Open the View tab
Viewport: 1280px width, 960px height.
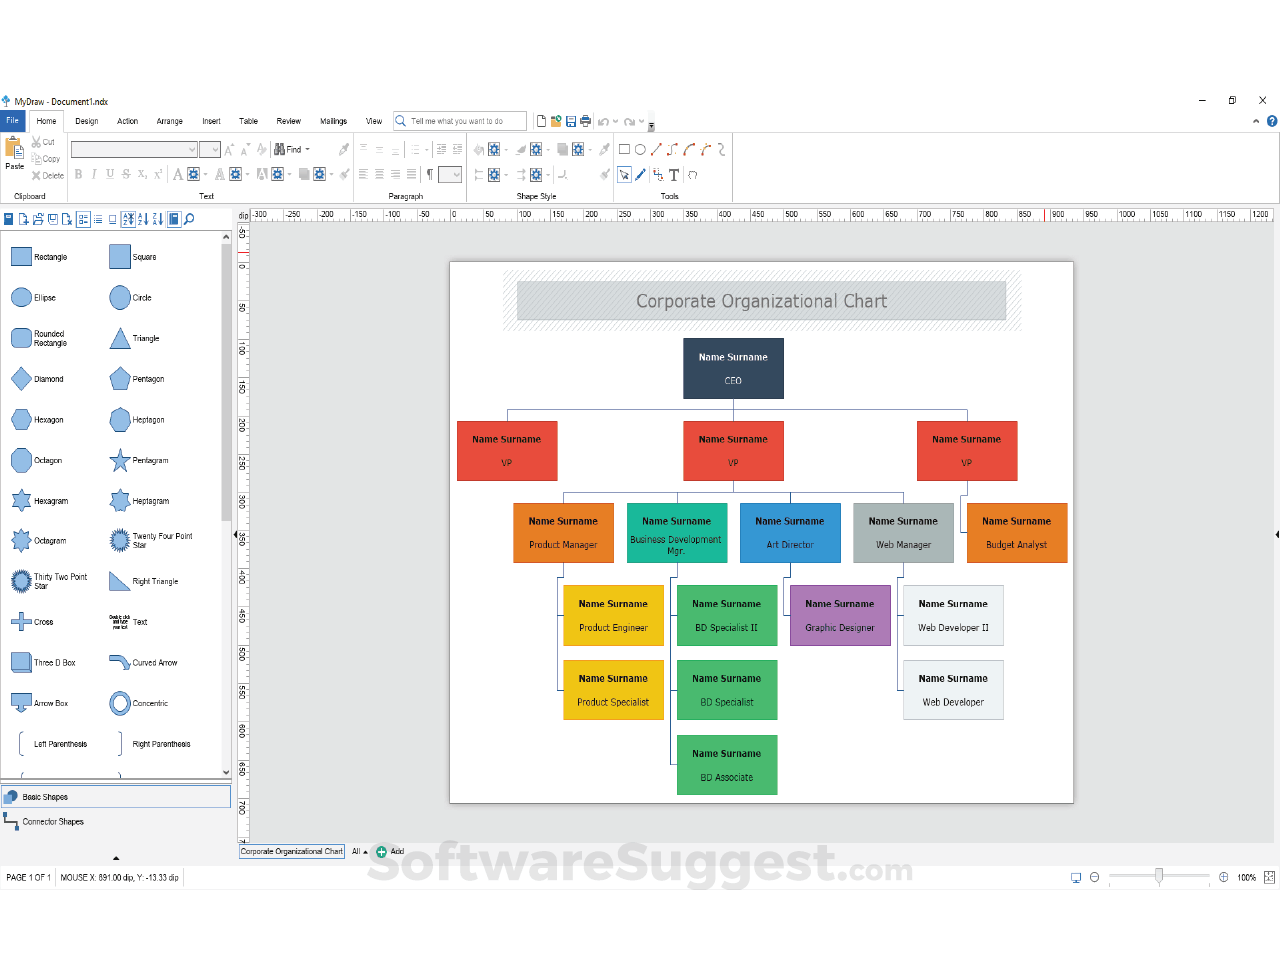374,121
